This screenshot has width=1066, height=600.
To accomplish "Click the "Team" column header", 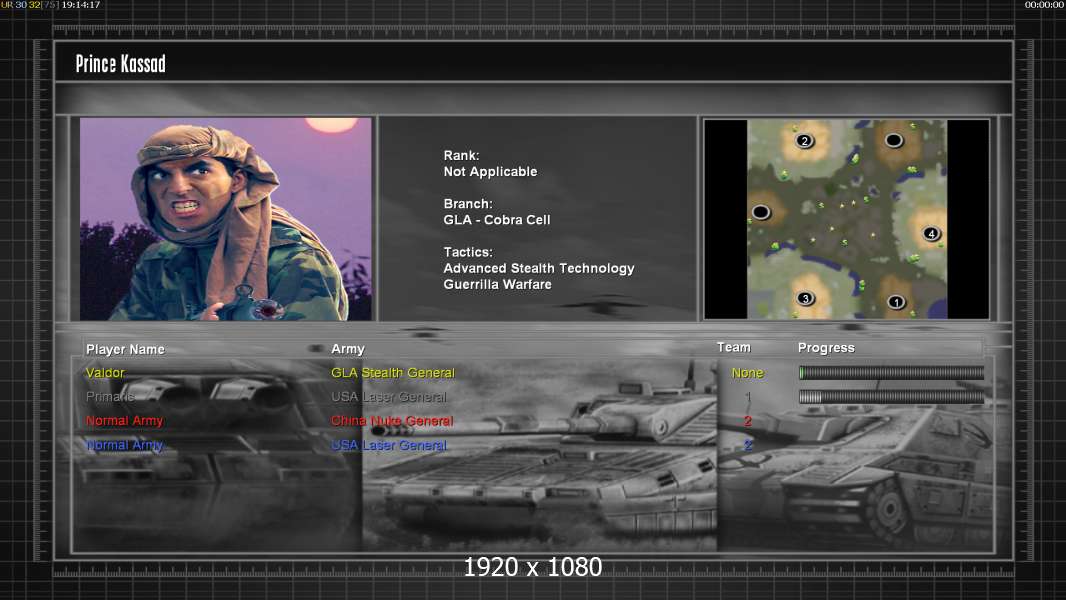I will [x=734, y=347].
